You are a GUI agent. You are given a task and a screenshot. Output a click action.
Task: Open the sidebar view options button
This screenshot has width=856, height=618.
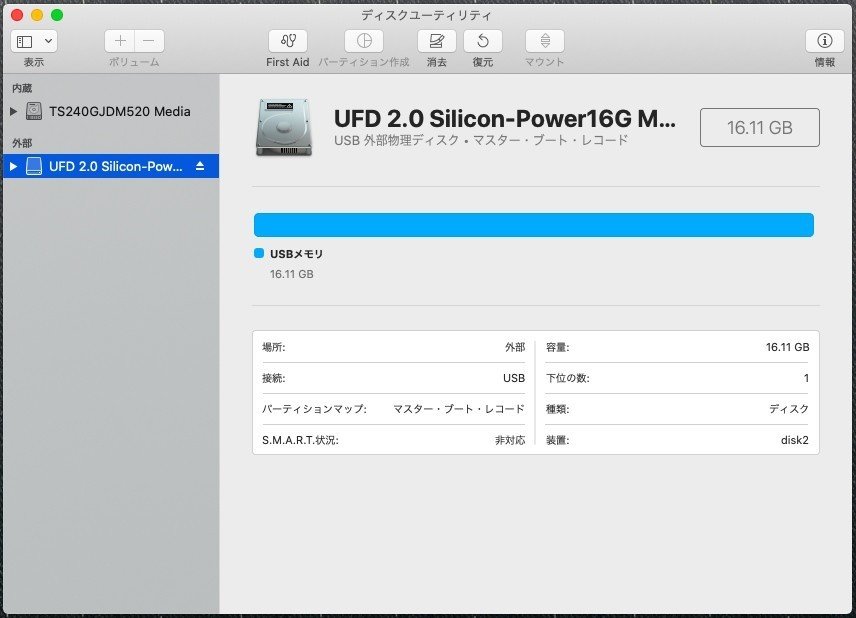34,41
